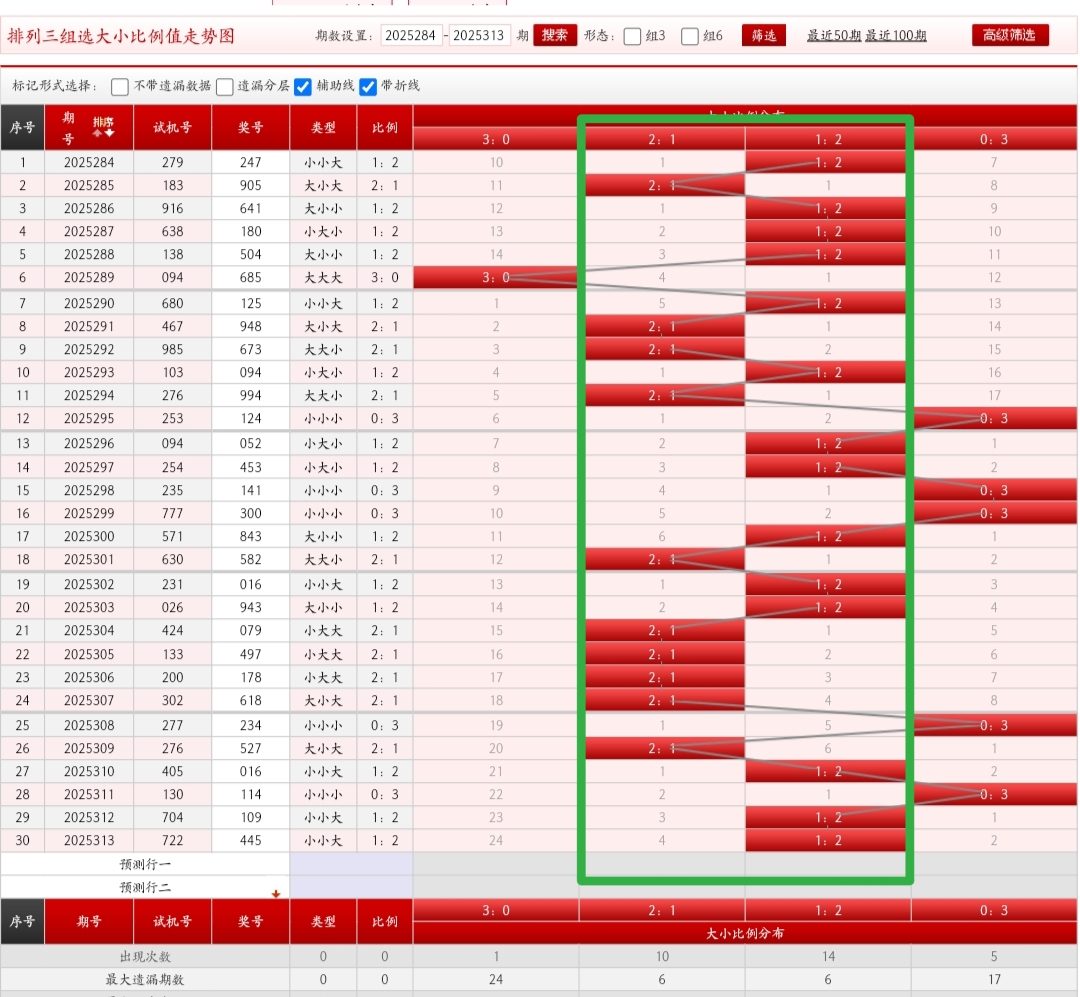Check the 组3 form checkbox
The image size is (1080, 997).
tap(632, 36)
